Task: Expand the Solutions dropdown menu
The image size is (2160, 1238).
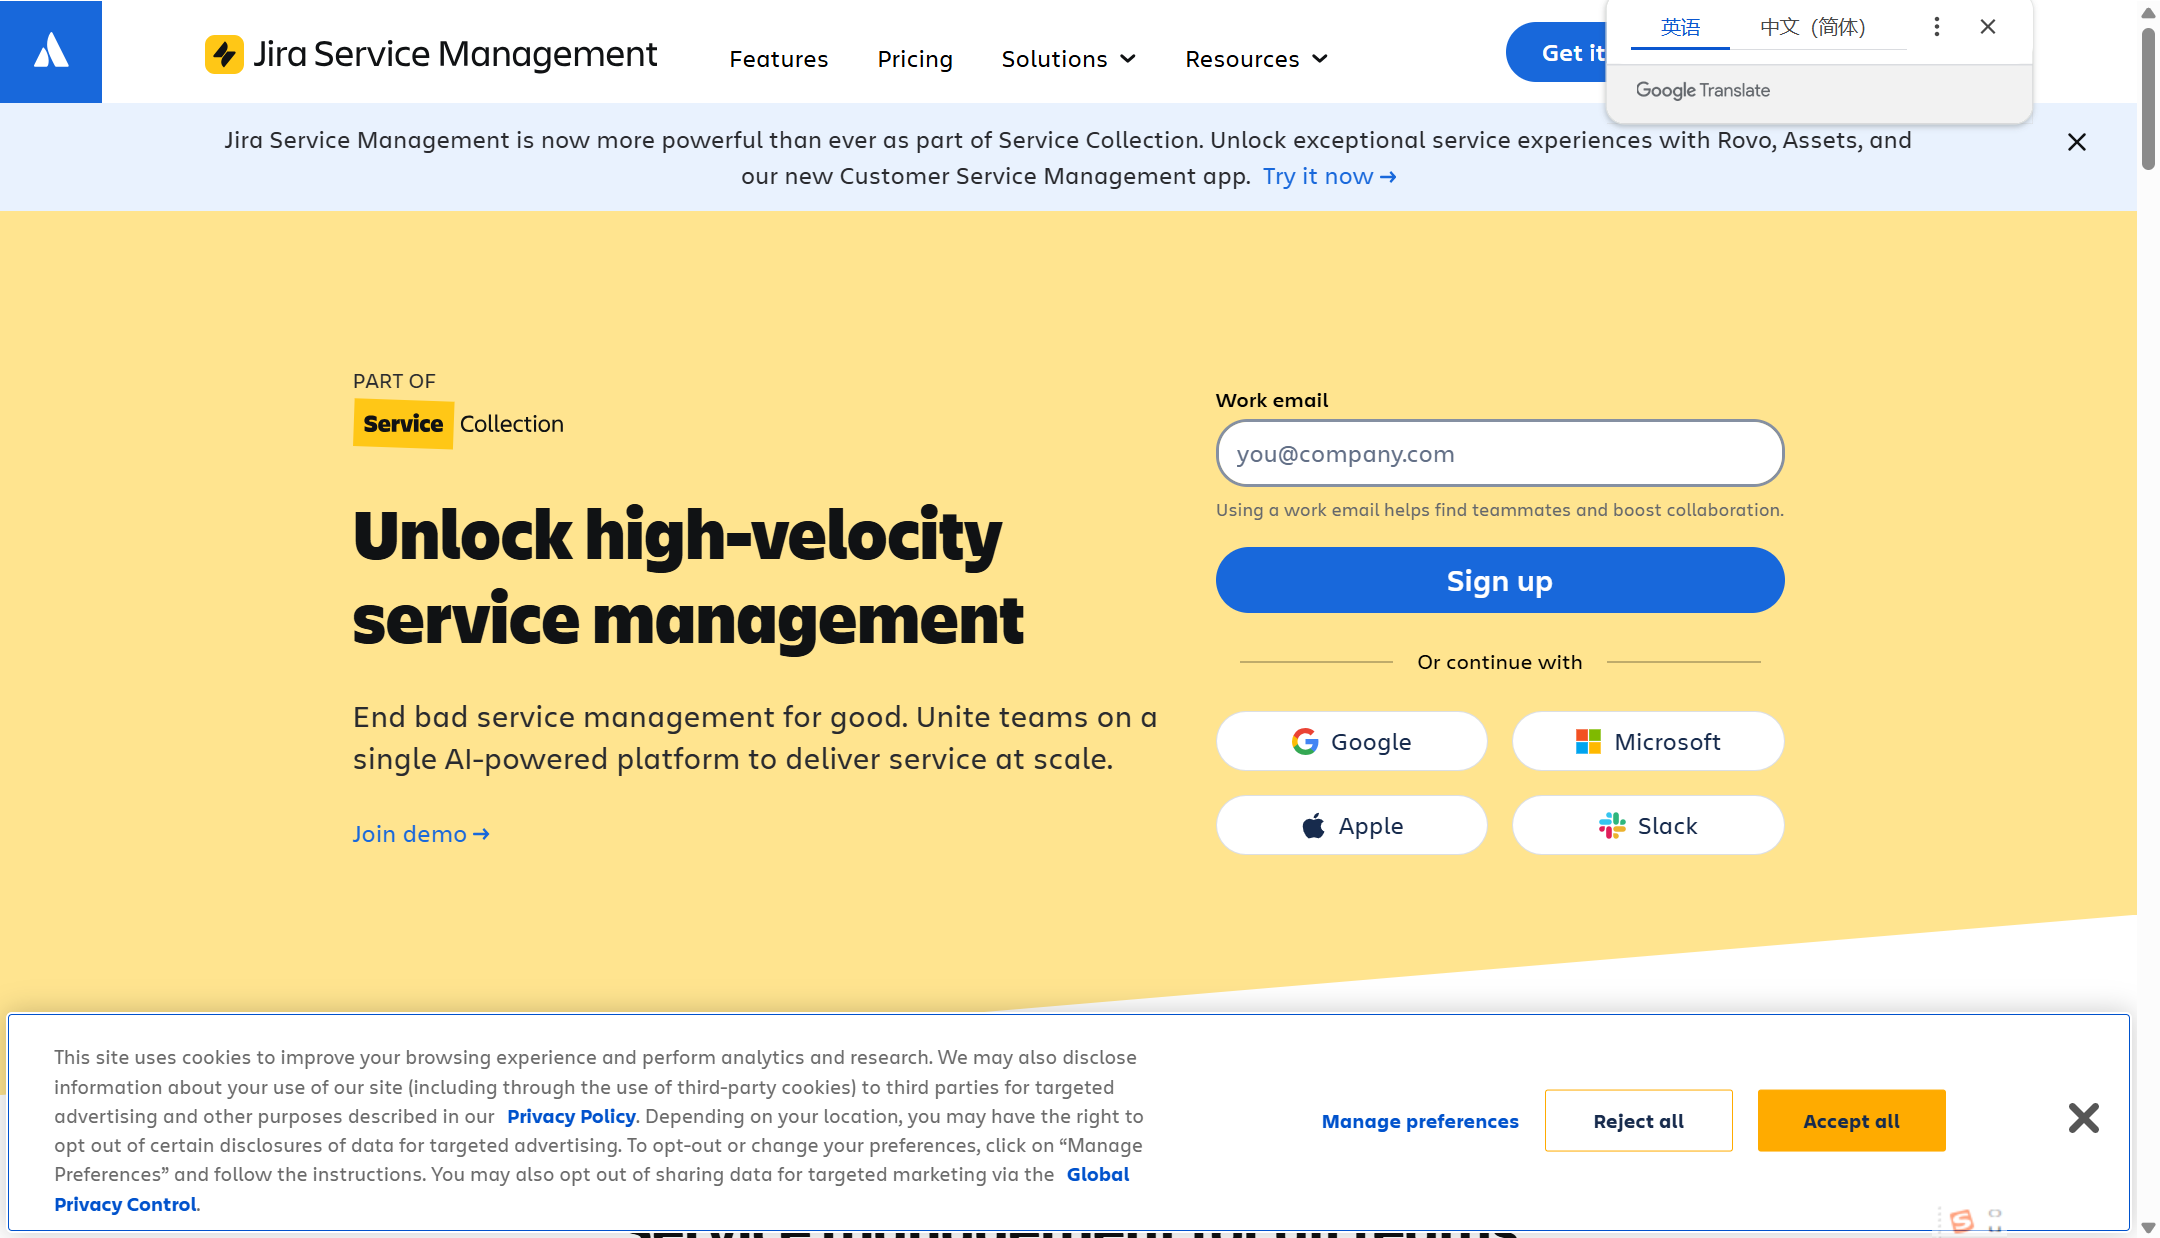Action: [x=1068, y=59]
